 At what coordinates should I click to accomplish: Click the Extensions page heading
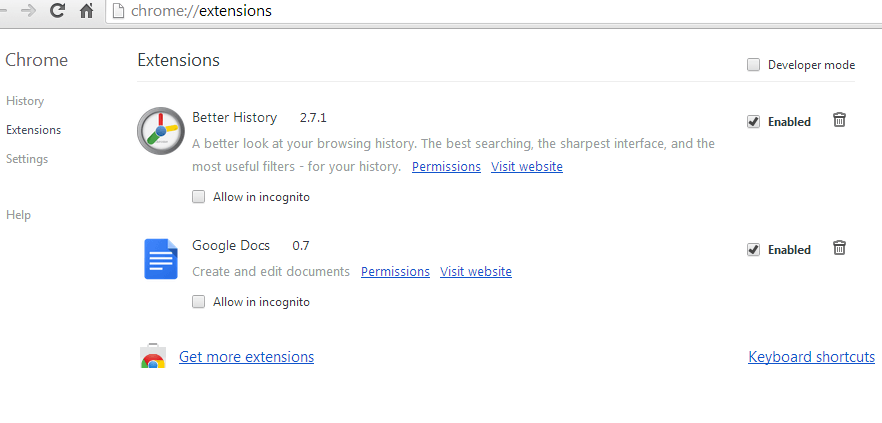click(178, 60)
